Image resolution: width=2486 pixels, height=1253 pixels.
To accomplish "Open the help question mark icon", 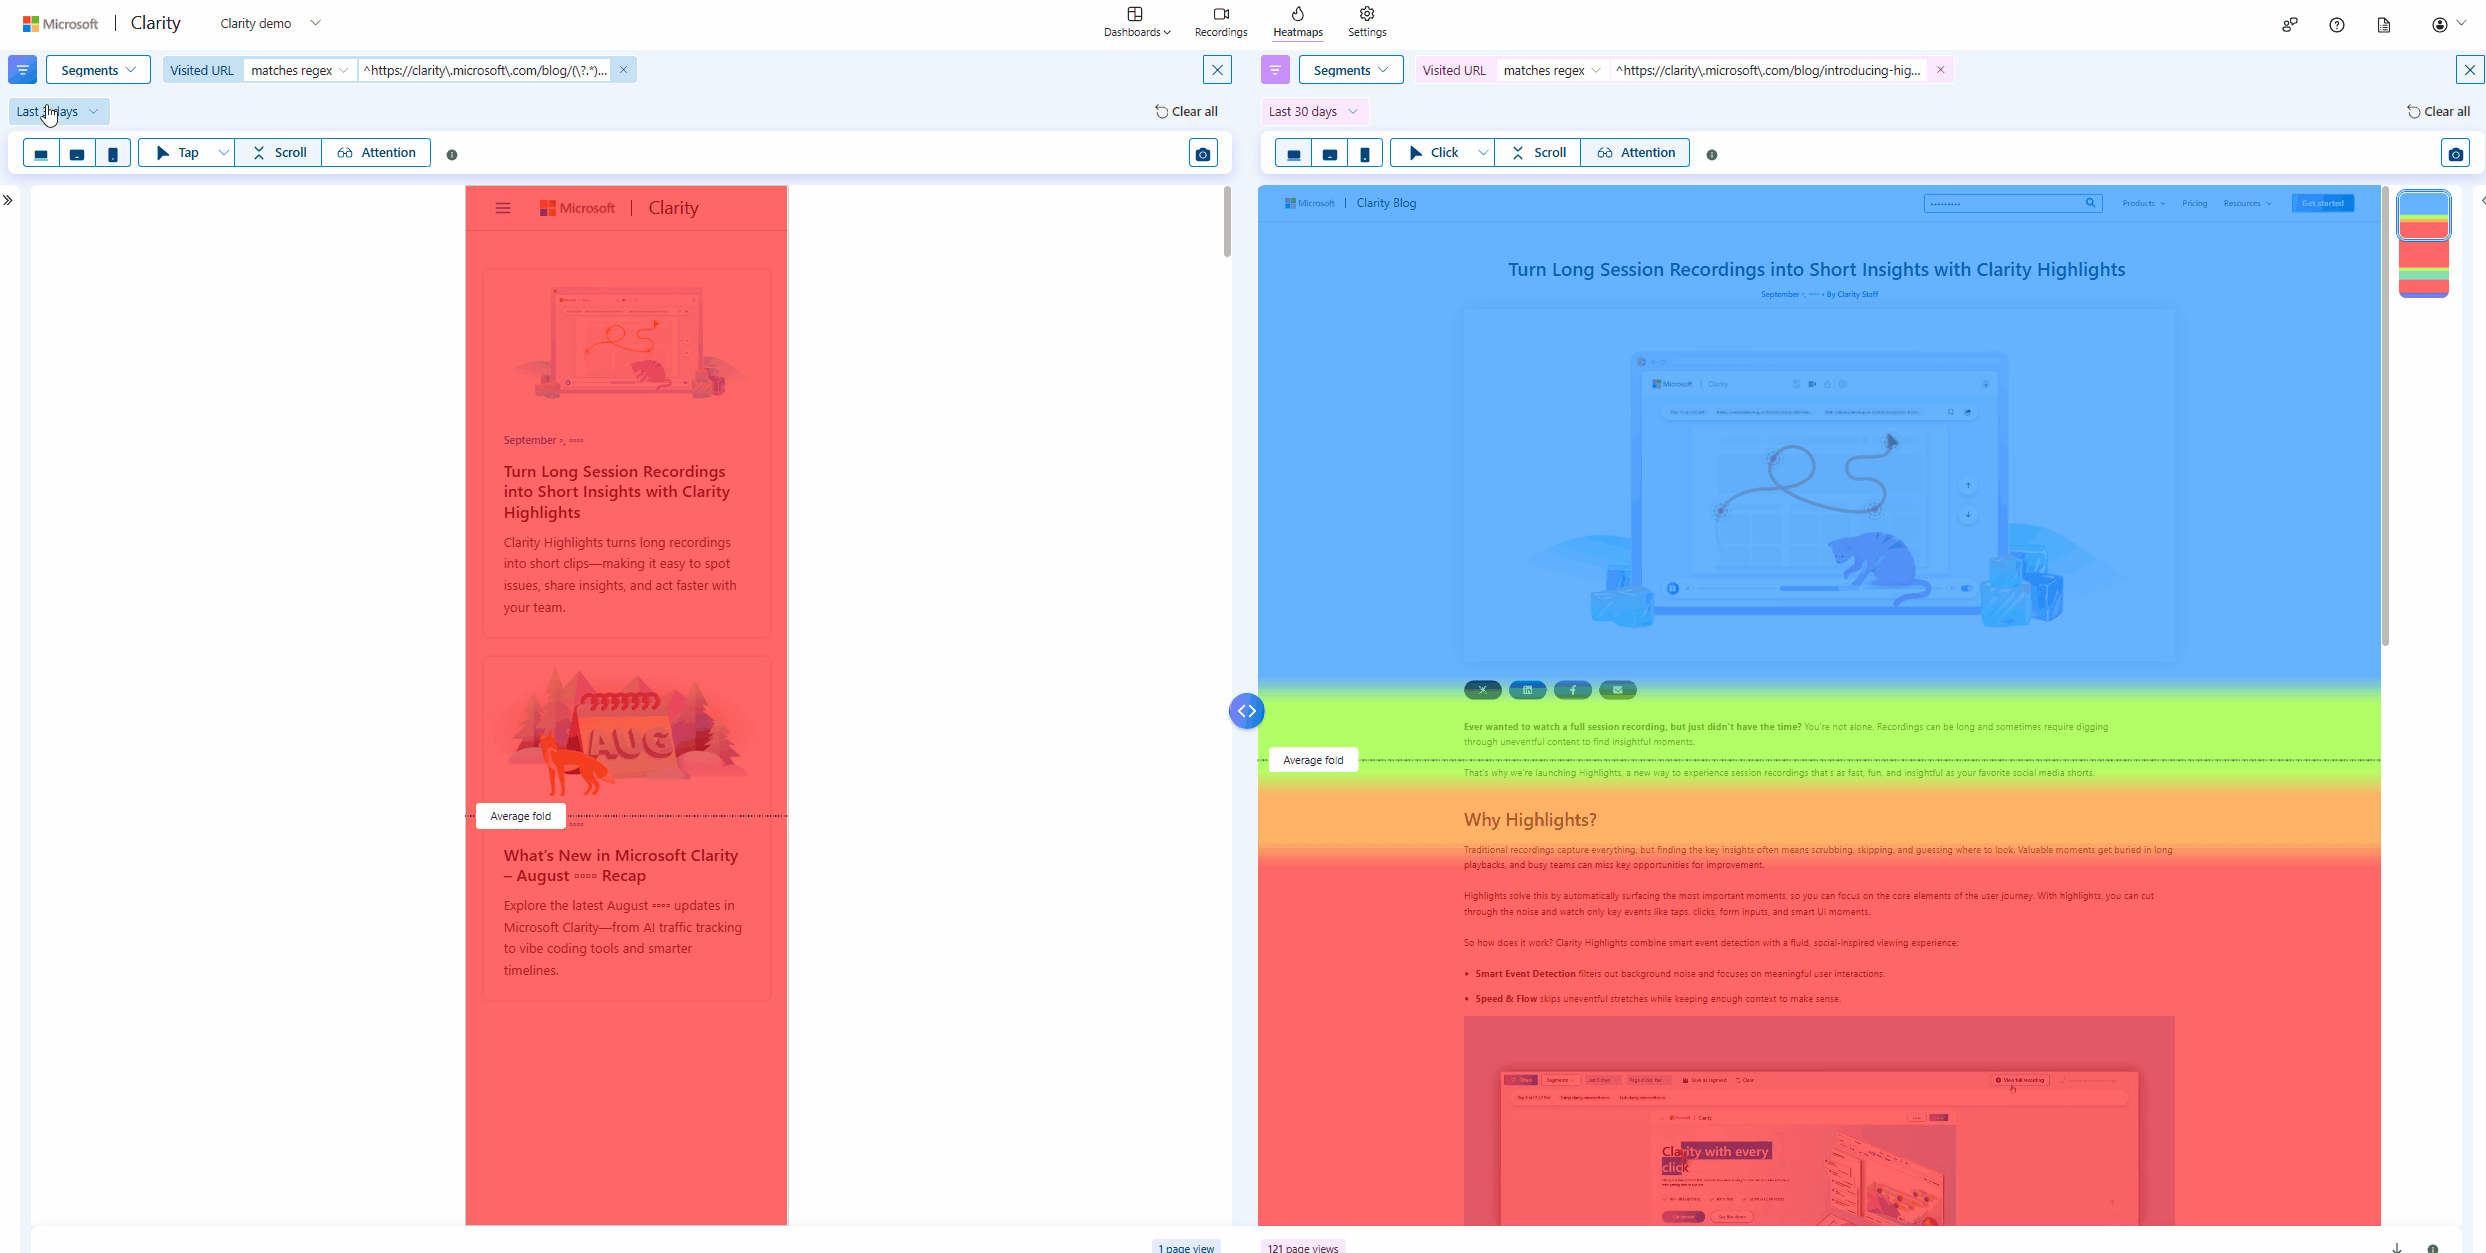I will coord(2337,25).
